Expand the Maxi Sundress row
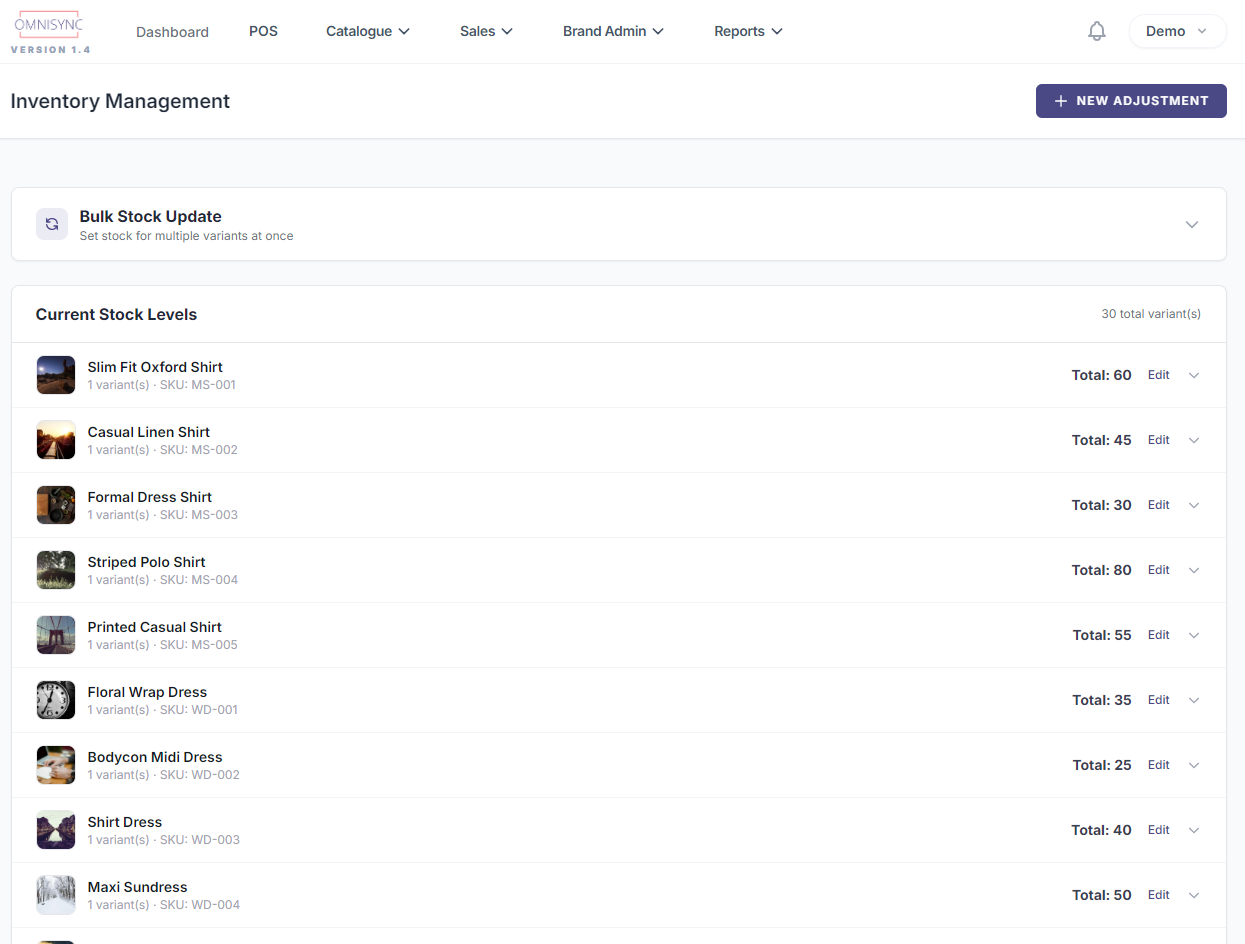The image size is (1245, 944). coord(1193,895)
